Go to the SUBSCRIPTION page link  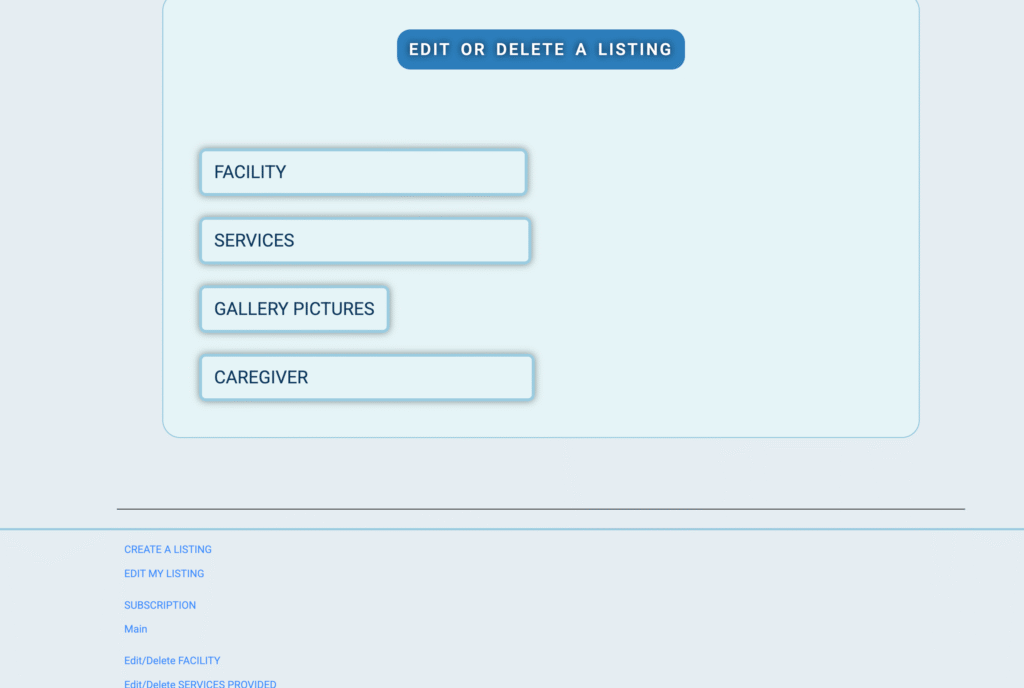160,605
